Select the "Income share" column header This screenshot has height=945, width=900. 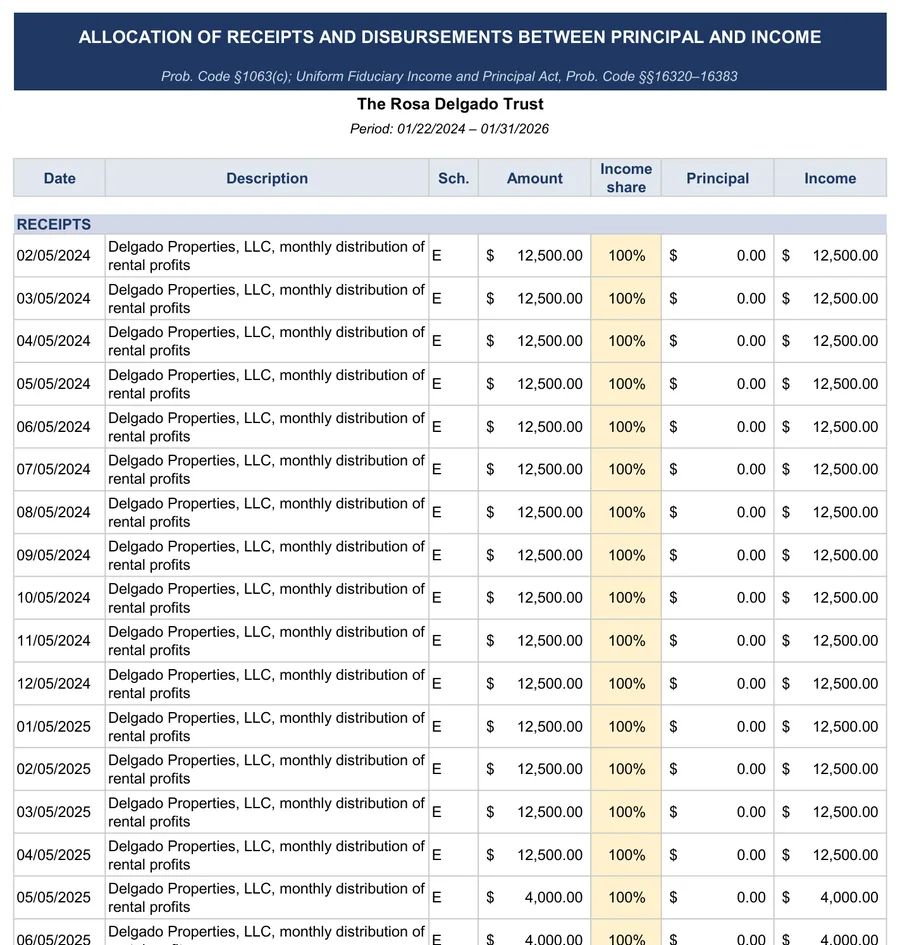point(626,178)
